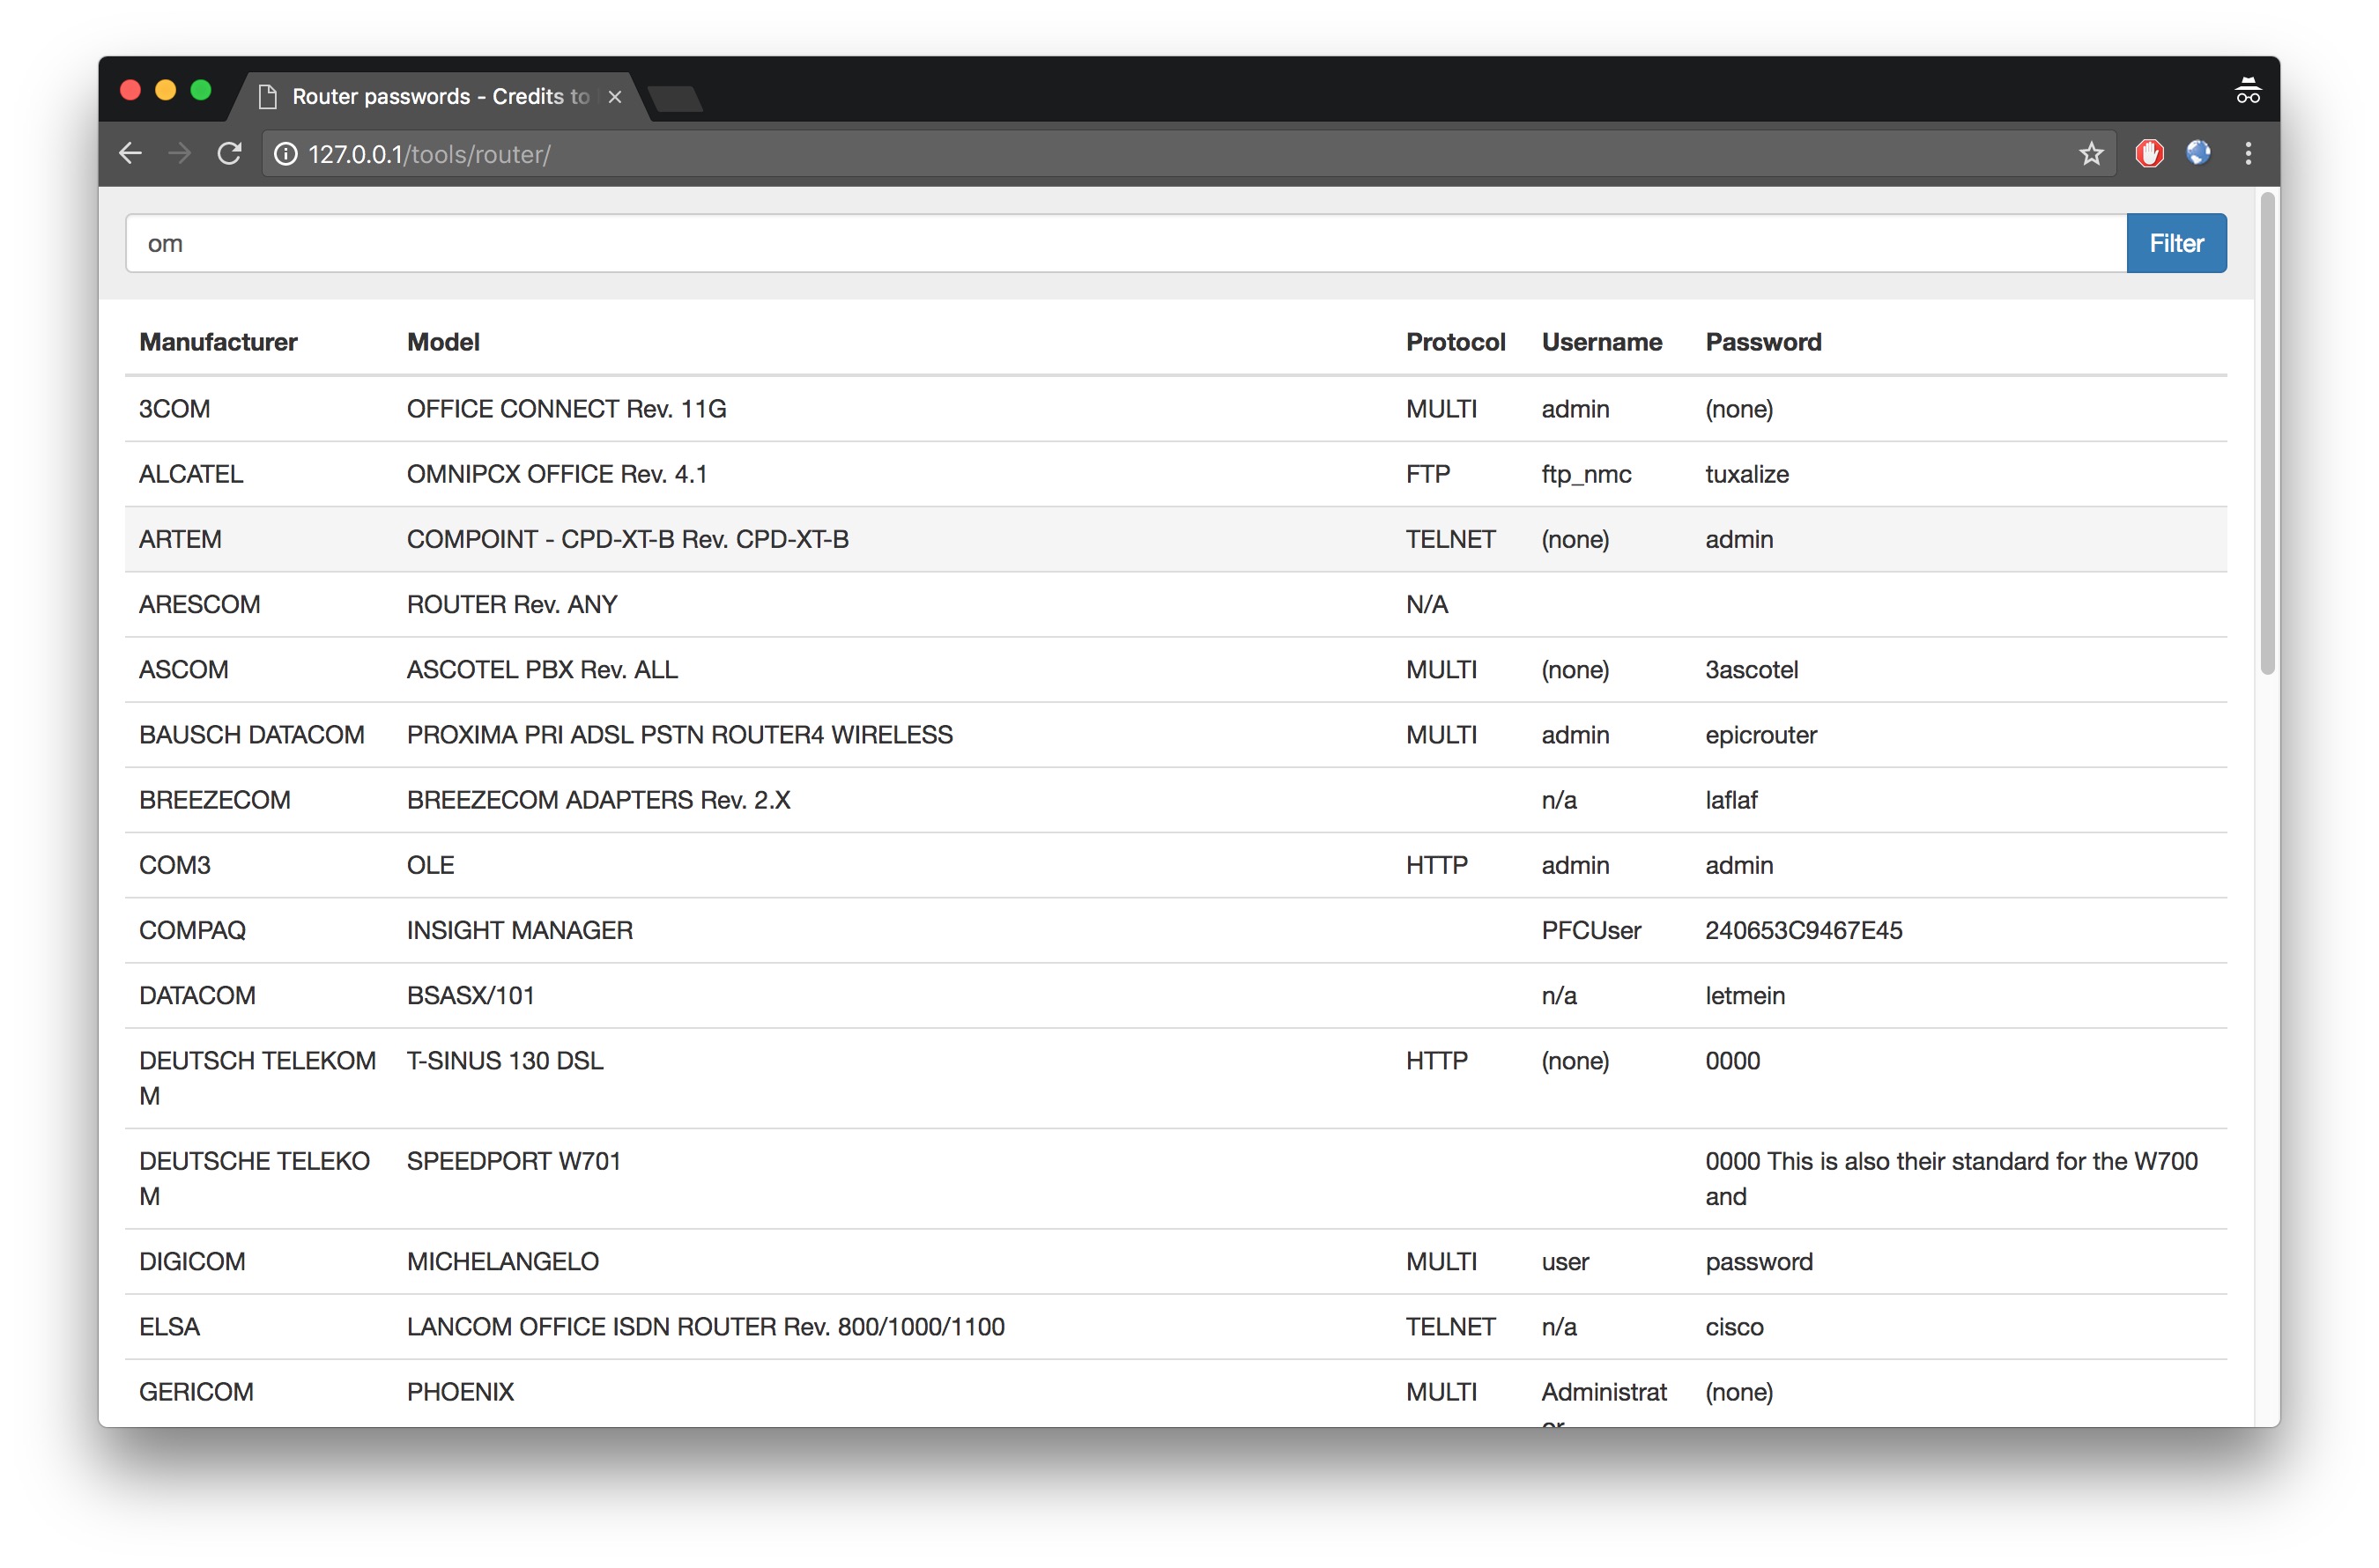The width and height of the screenshot is (2379, 1568).
Task: Click the page vertical scrollbar
Action: point(2267,433)
